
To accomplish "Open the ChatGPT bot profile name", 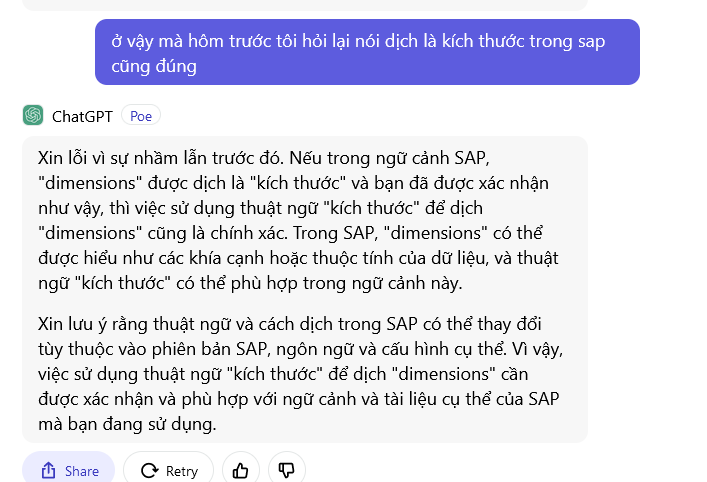I will click(x=82, y=116).
